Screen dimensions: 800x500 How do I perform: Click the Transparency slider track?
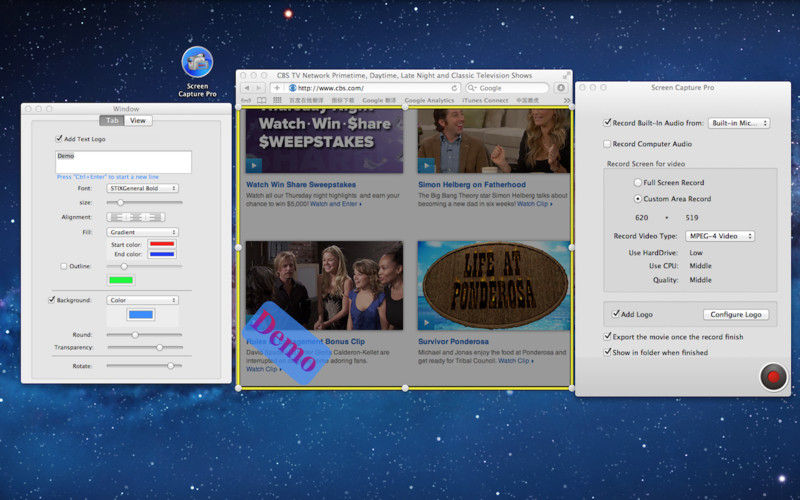click(x=144, y=347)
